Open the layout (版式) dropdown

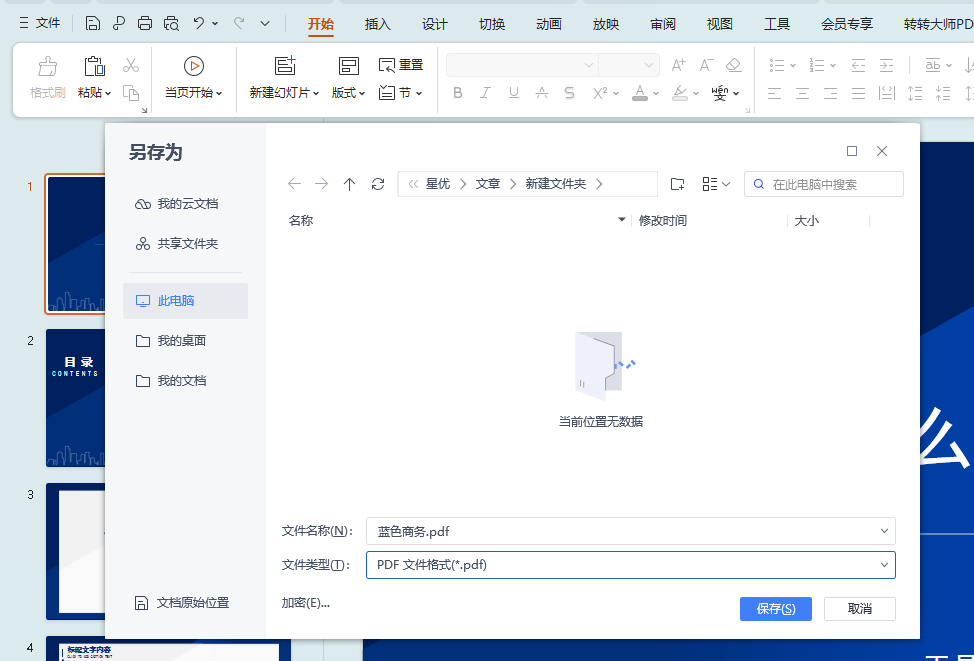click(x=348, y=93)
